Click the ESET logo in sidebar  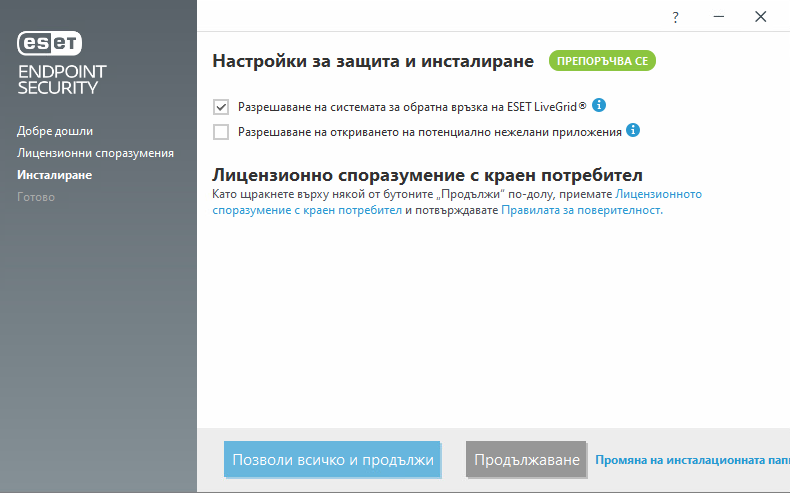(x=50, y=42)
